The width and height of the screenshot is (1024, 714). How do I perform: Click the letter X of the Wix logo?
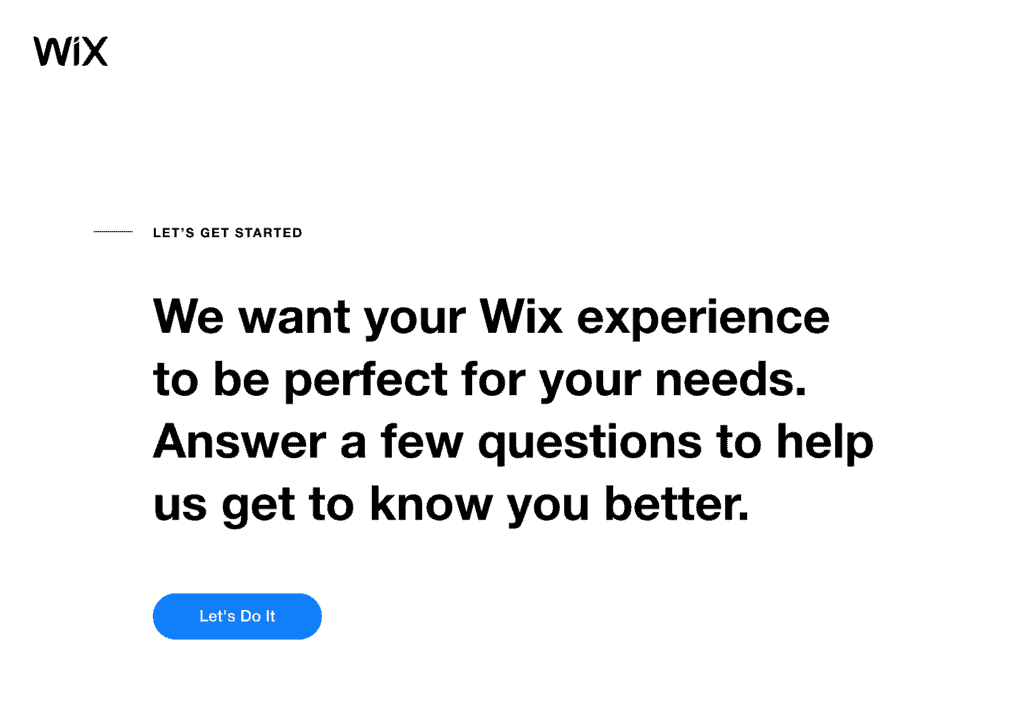[95, 52]
